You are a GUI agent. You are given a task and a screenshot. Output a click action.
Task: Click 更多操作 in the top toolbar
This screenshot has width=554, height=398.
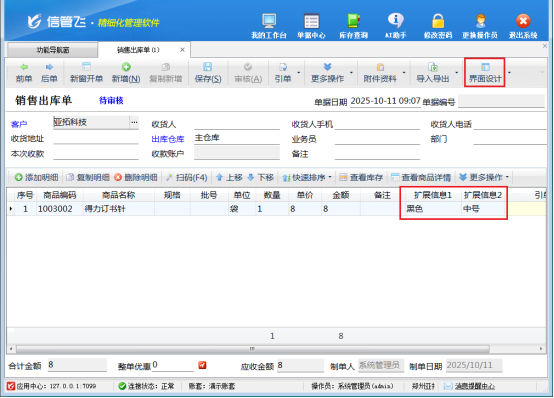[x=328, y=73]
